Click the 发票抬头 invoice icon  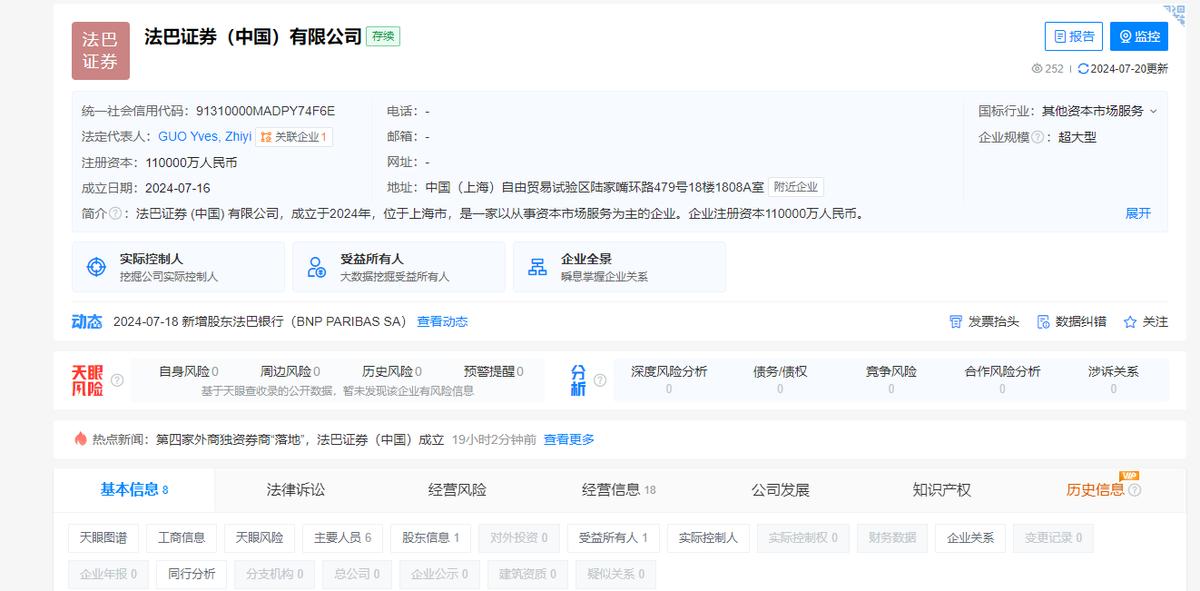955,322
